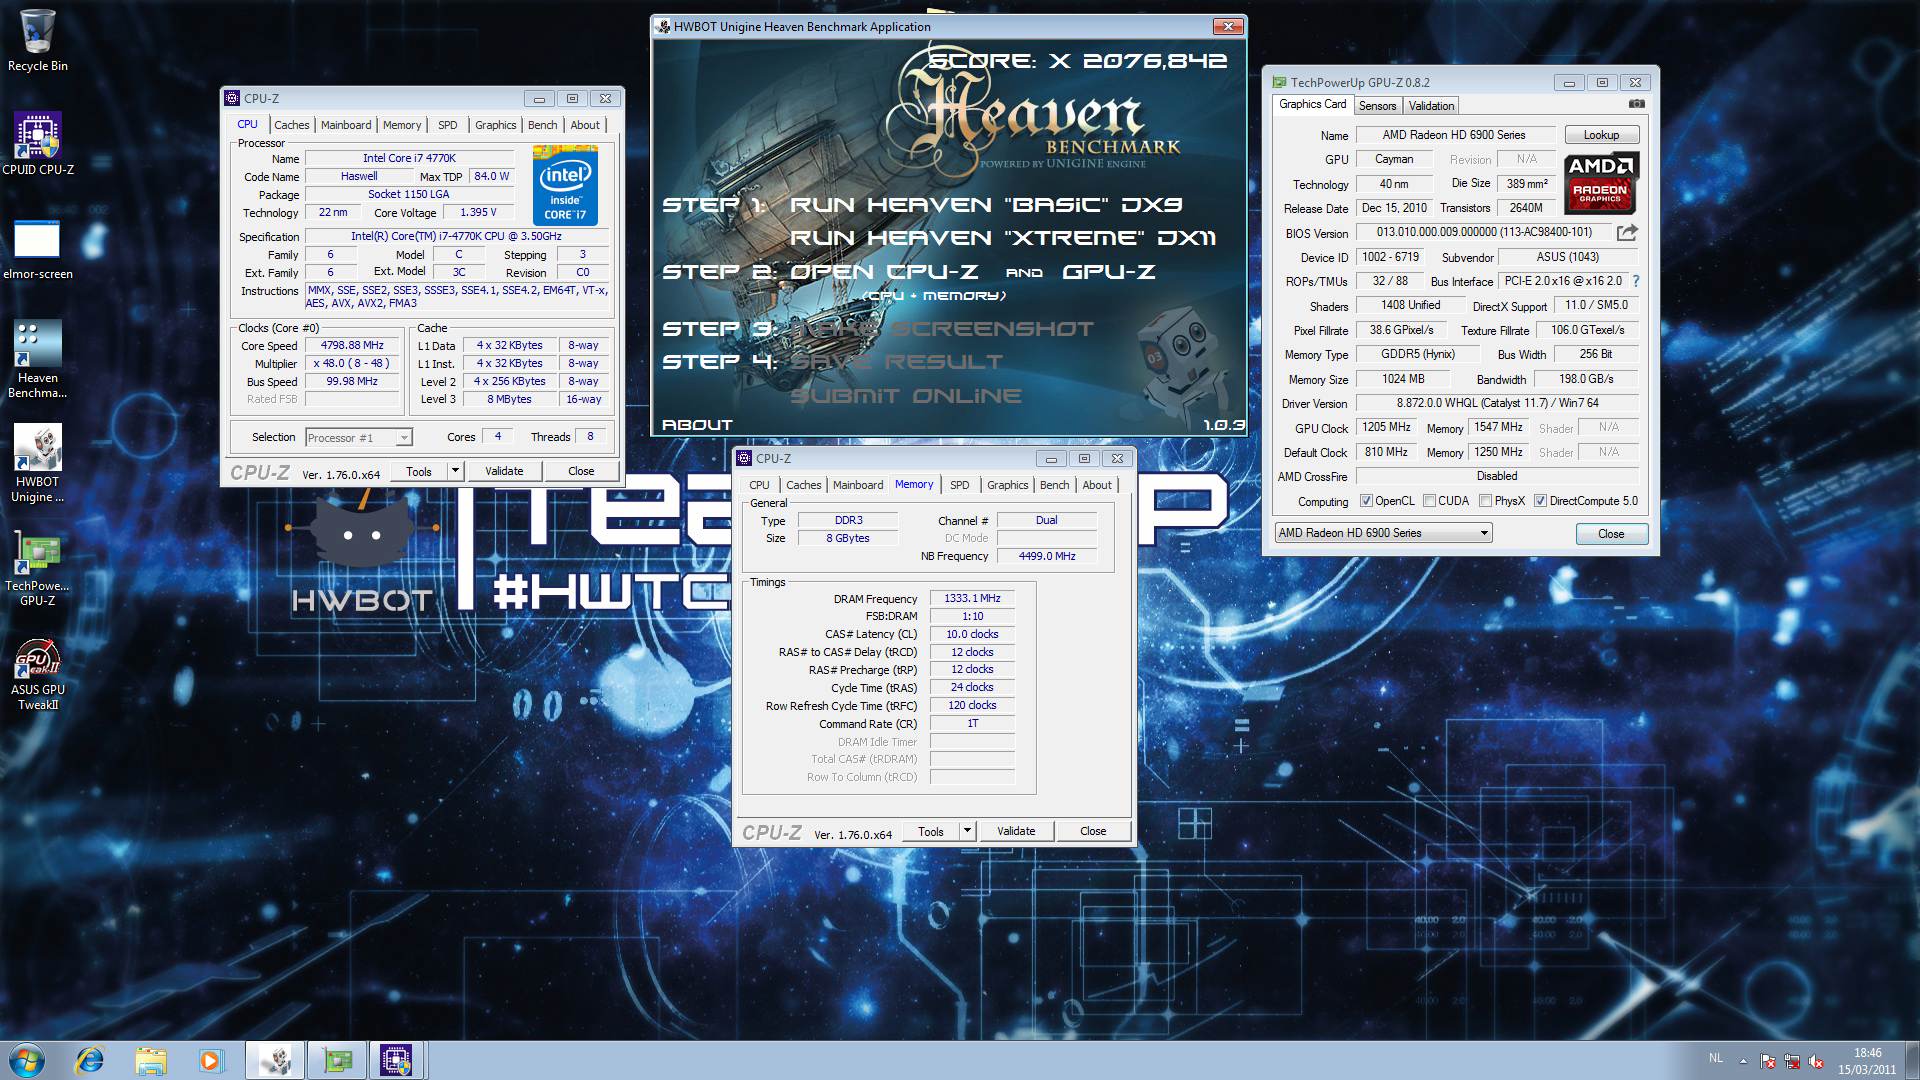The image size is (1920, 1080).
Task: Launch ASUS GPU TweakII desktop shortcut
Action: pos(38,674)
